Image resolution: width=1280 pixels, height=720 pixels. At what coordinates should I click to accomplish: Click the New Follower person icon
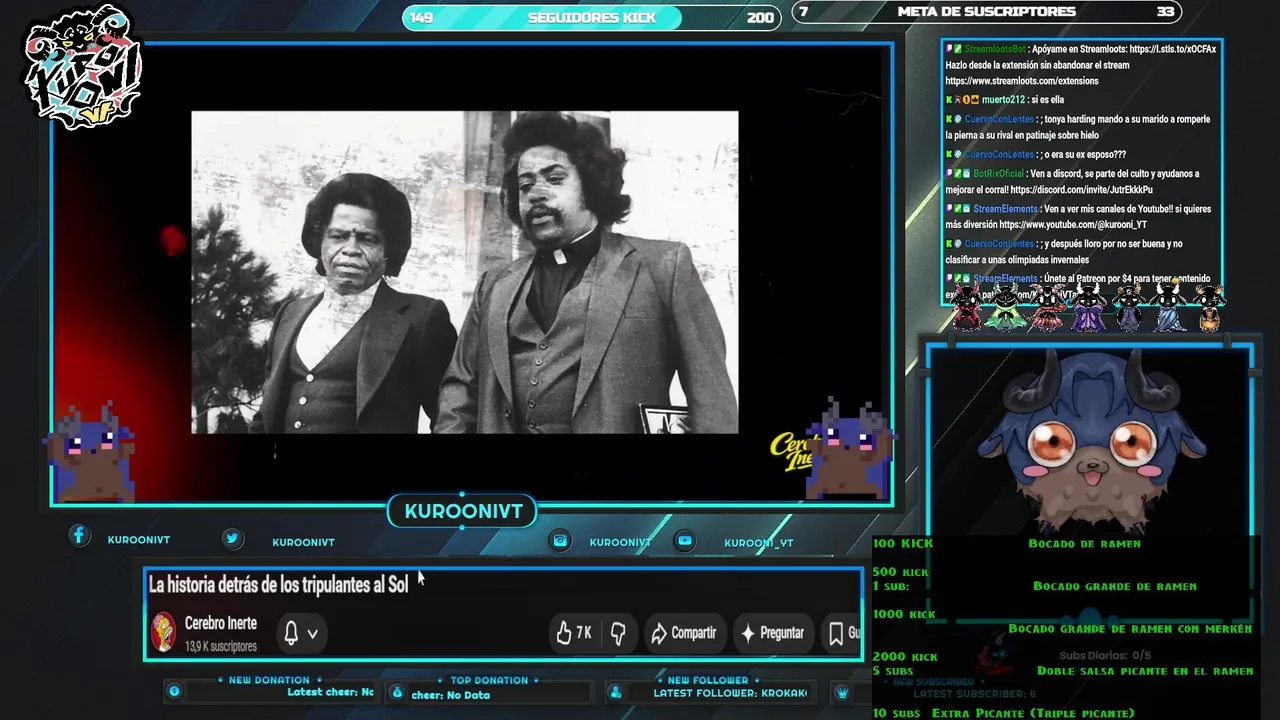[616, 691]
